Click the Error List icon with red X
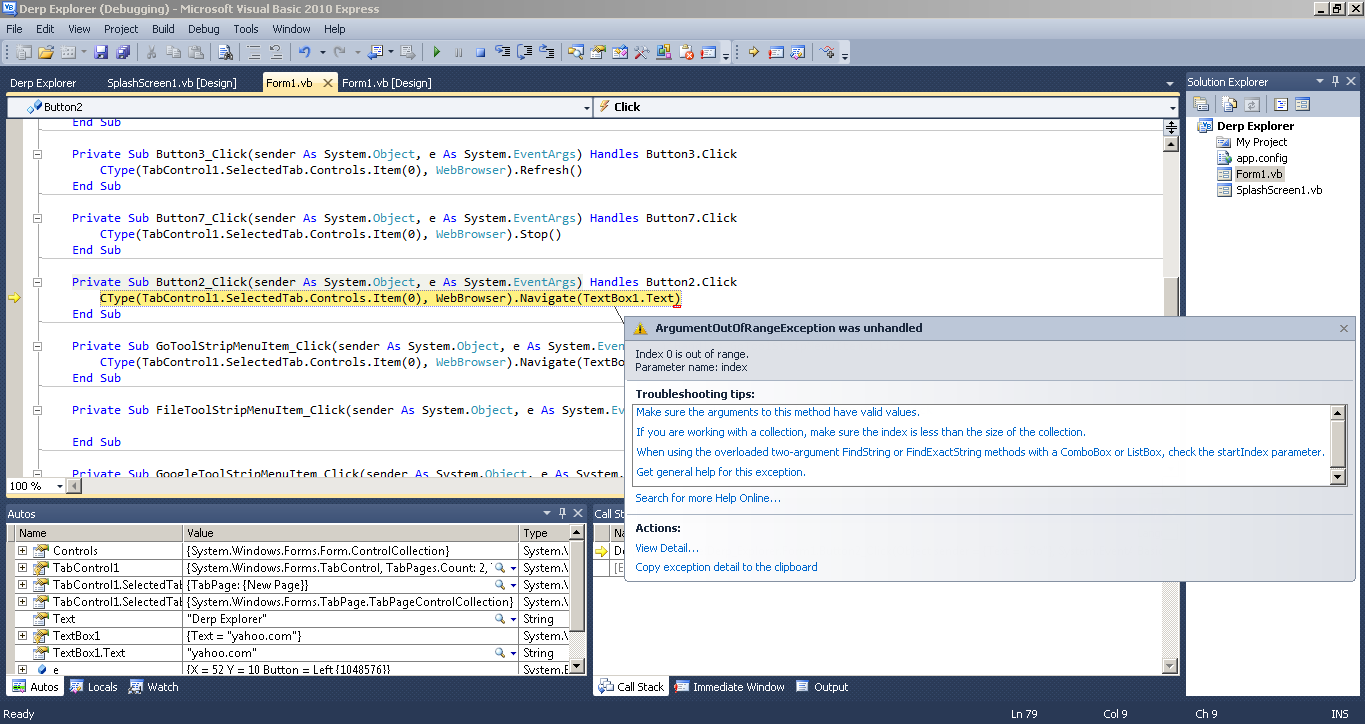The width and height of the screenshot is (1365, 724). tap(686, 52)
